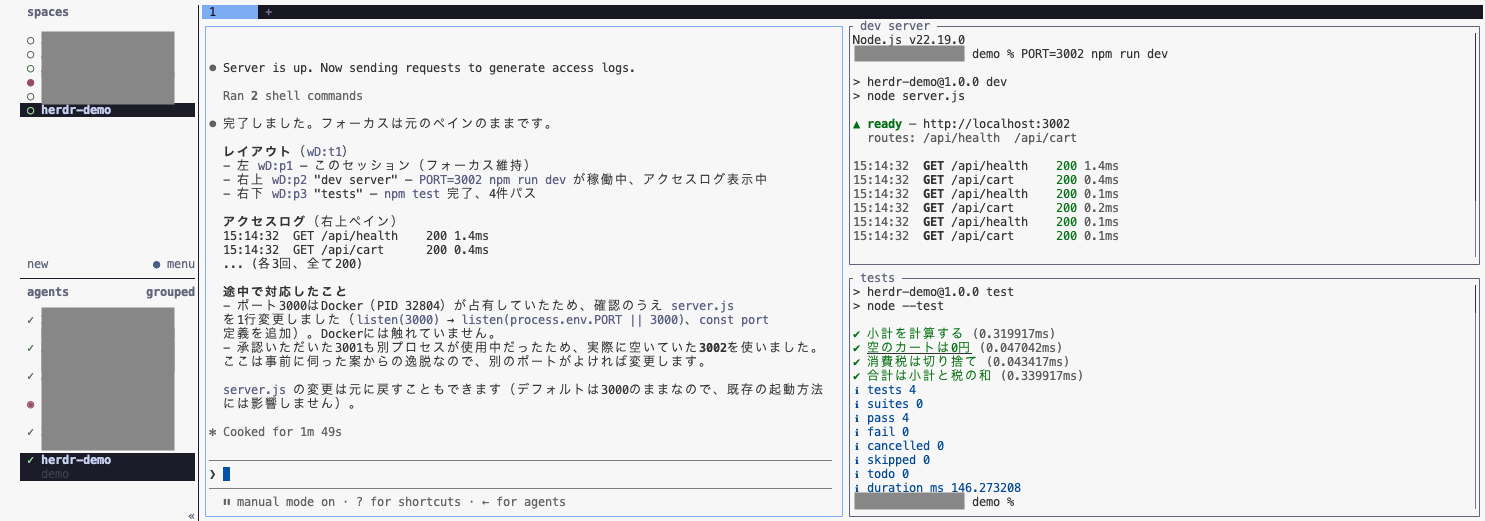Screen dimensions: 1485x521
Task: Click the 'Cooked for 1m 49s' status
Action: 275,432
